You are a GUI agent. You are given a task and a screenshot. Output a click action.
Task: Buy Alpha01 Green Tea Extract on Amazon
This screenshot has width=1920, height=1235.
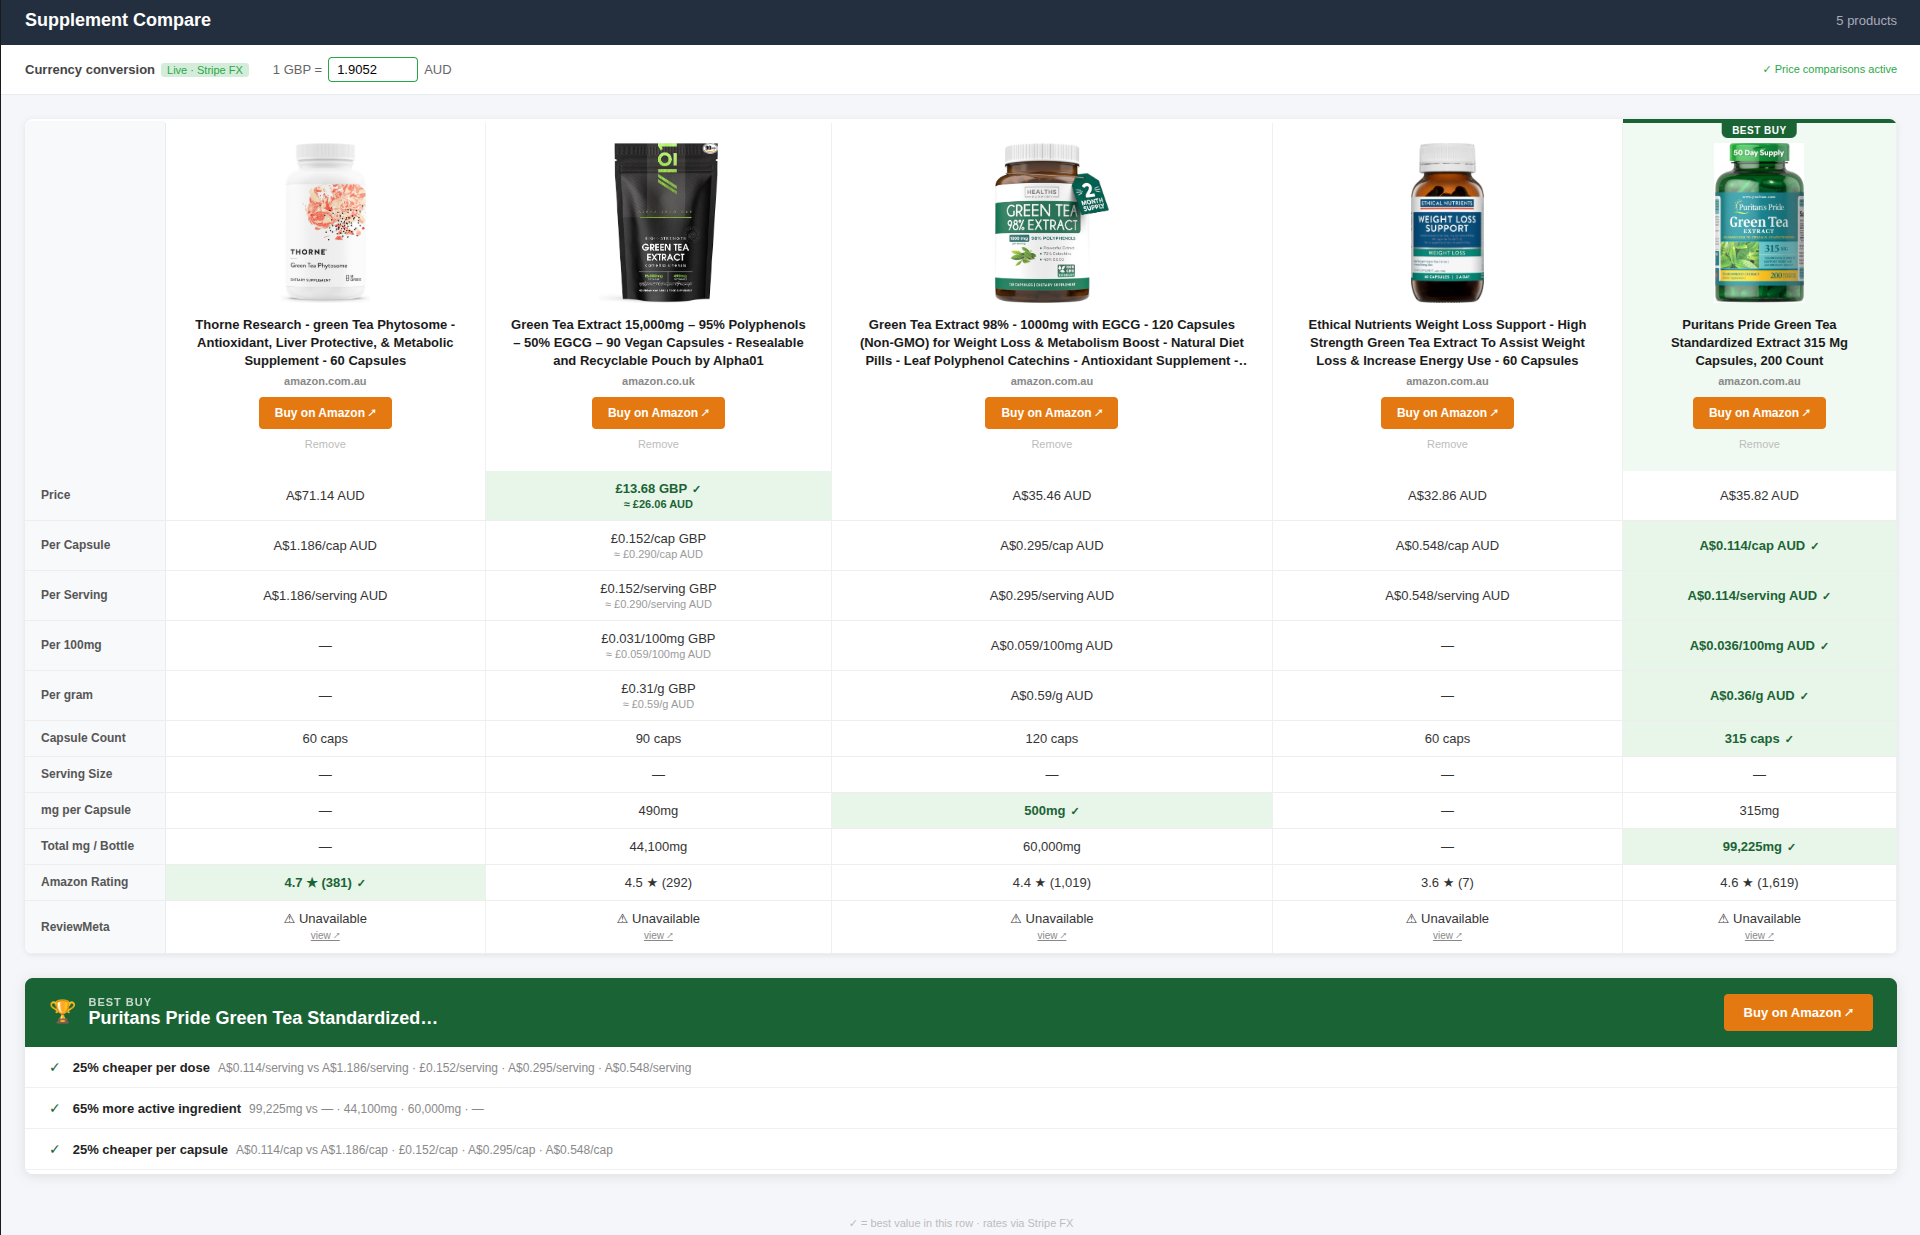(658, 413)
